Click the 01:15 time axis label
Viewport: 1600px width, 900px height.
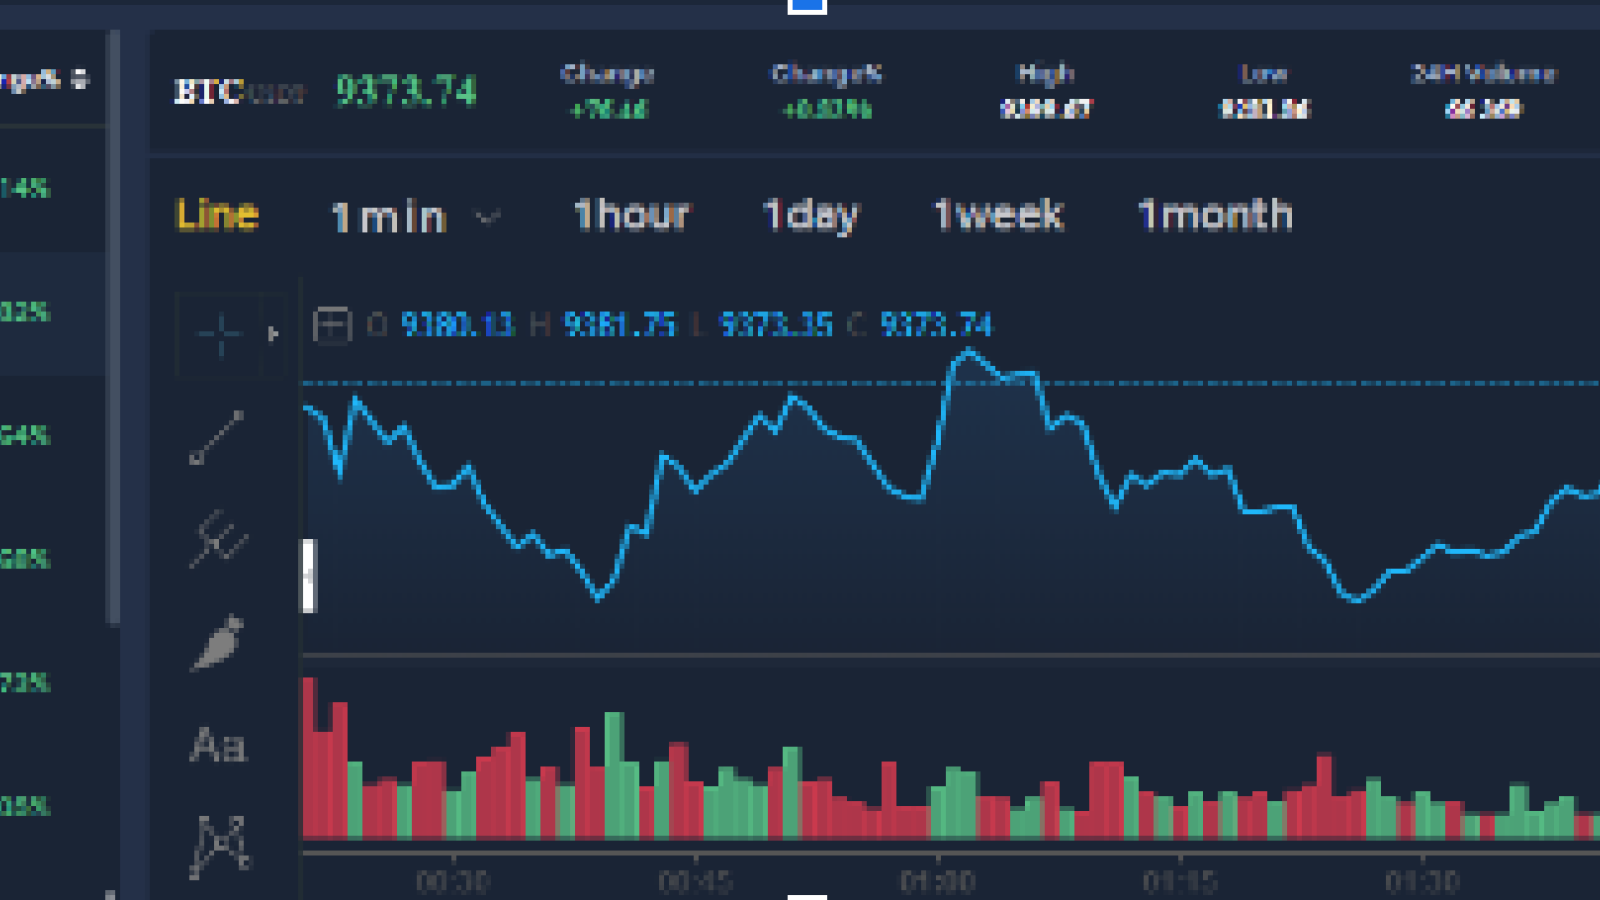click(x=1180, y=881)
